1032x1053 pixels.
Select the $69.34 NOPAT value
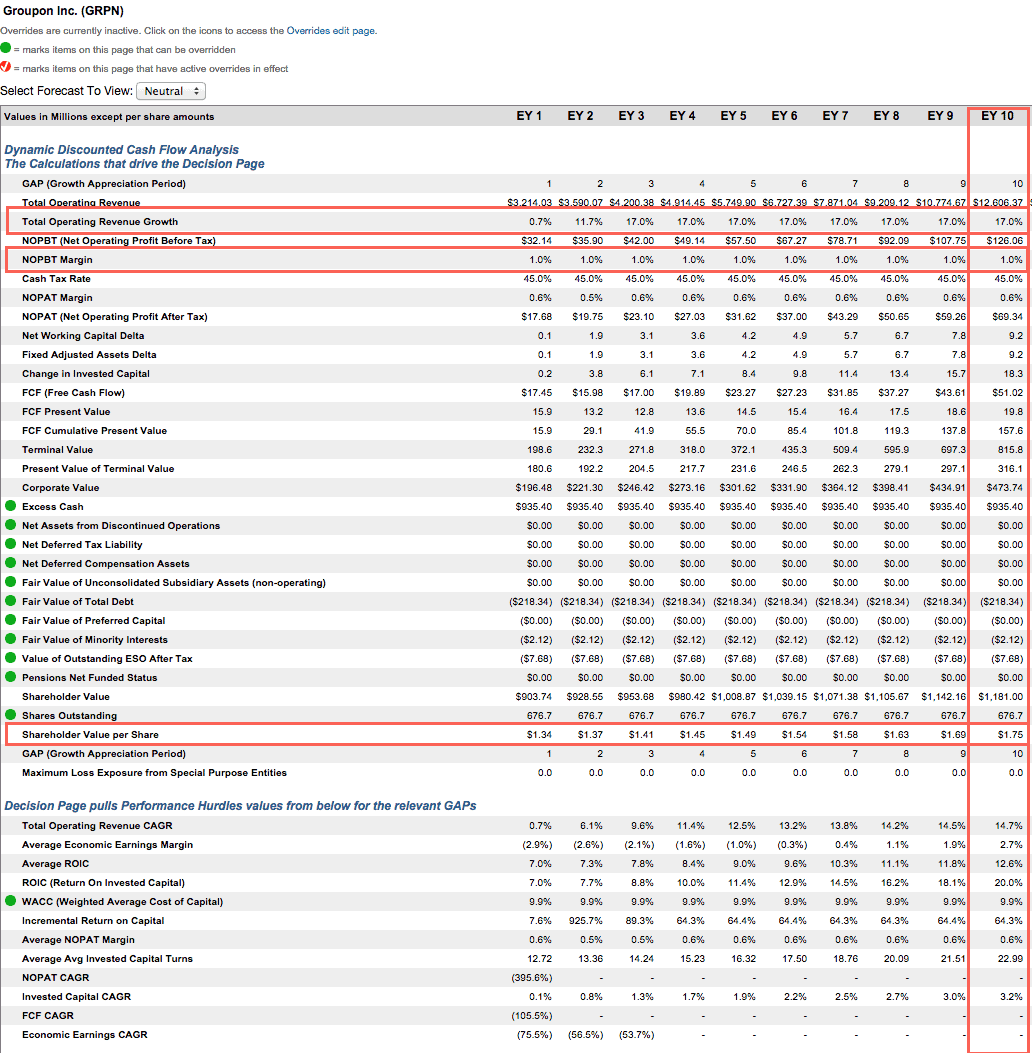click(x=1007, y=317)
